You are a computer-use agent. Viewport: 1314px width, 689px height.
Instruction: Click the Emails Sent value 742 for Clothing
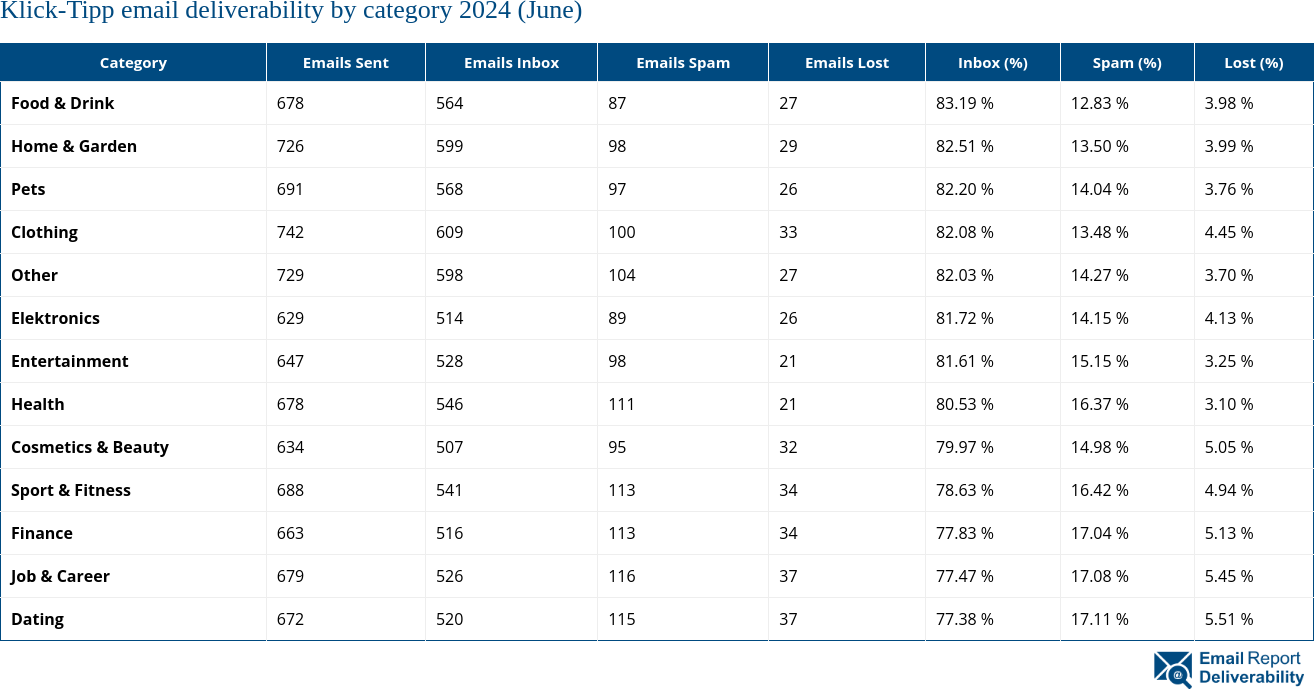point(290,232)
